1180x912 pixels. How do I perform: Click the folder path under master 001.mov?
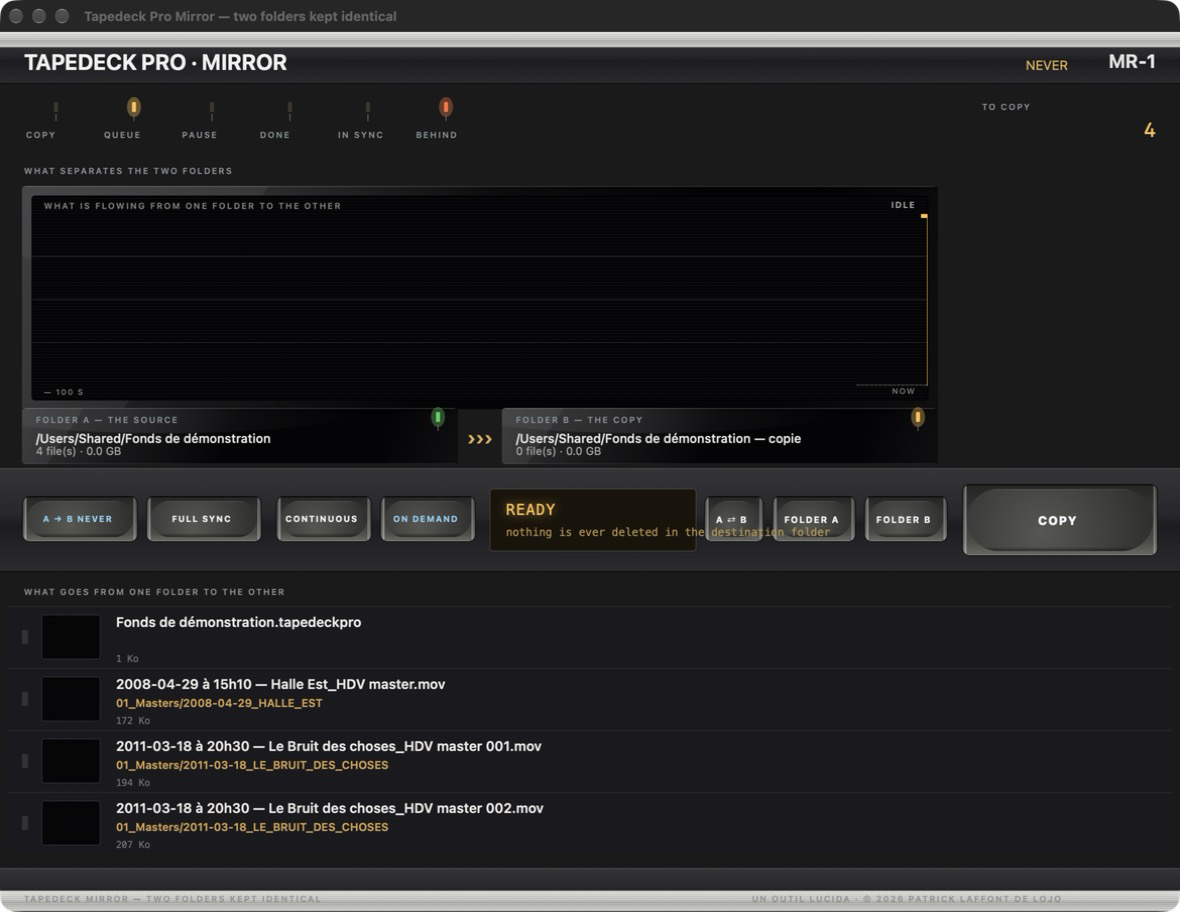[x=252, y=765]
